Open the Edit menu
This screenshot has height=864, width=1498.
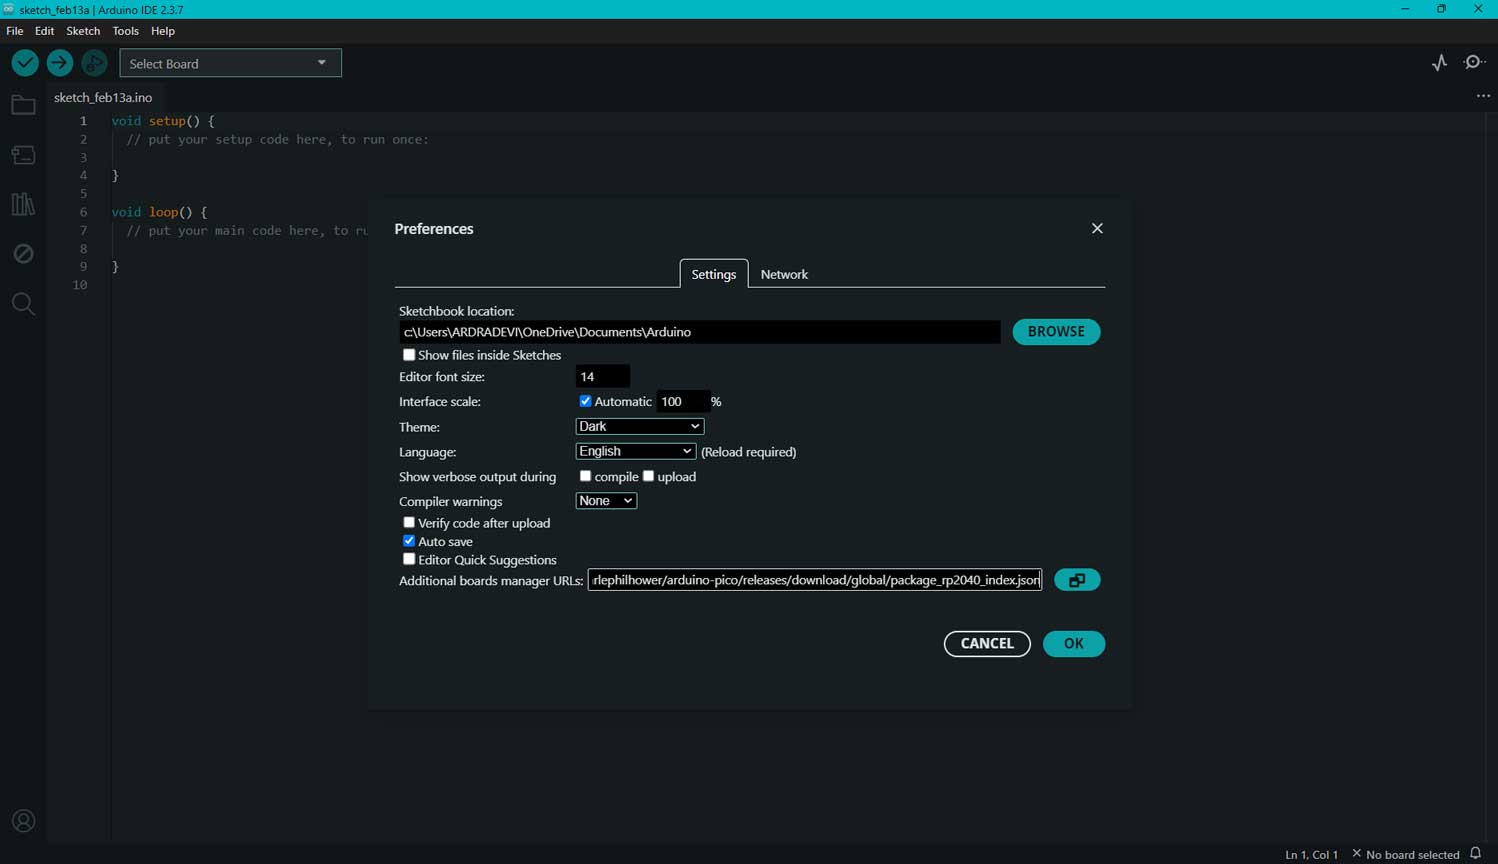tap(45, 31)
